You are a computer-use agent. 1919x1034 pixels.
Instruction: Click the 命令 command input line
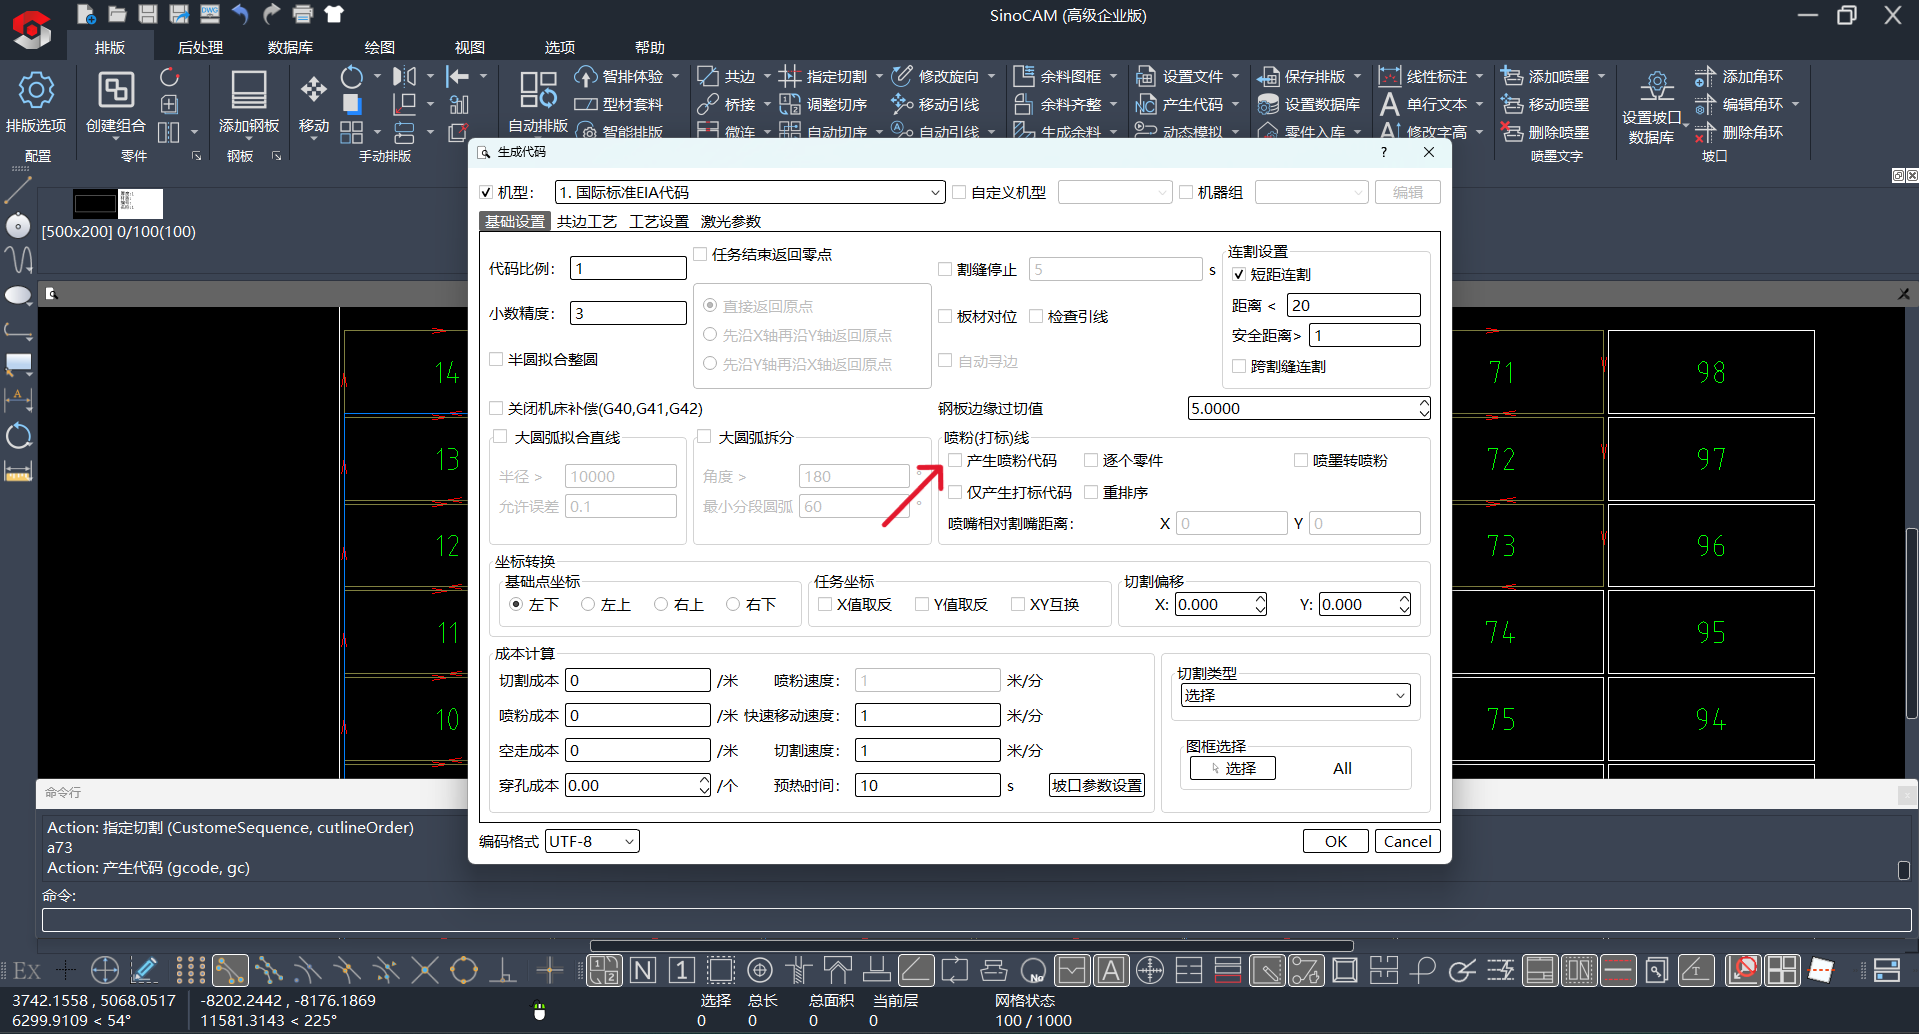(976, 920)
